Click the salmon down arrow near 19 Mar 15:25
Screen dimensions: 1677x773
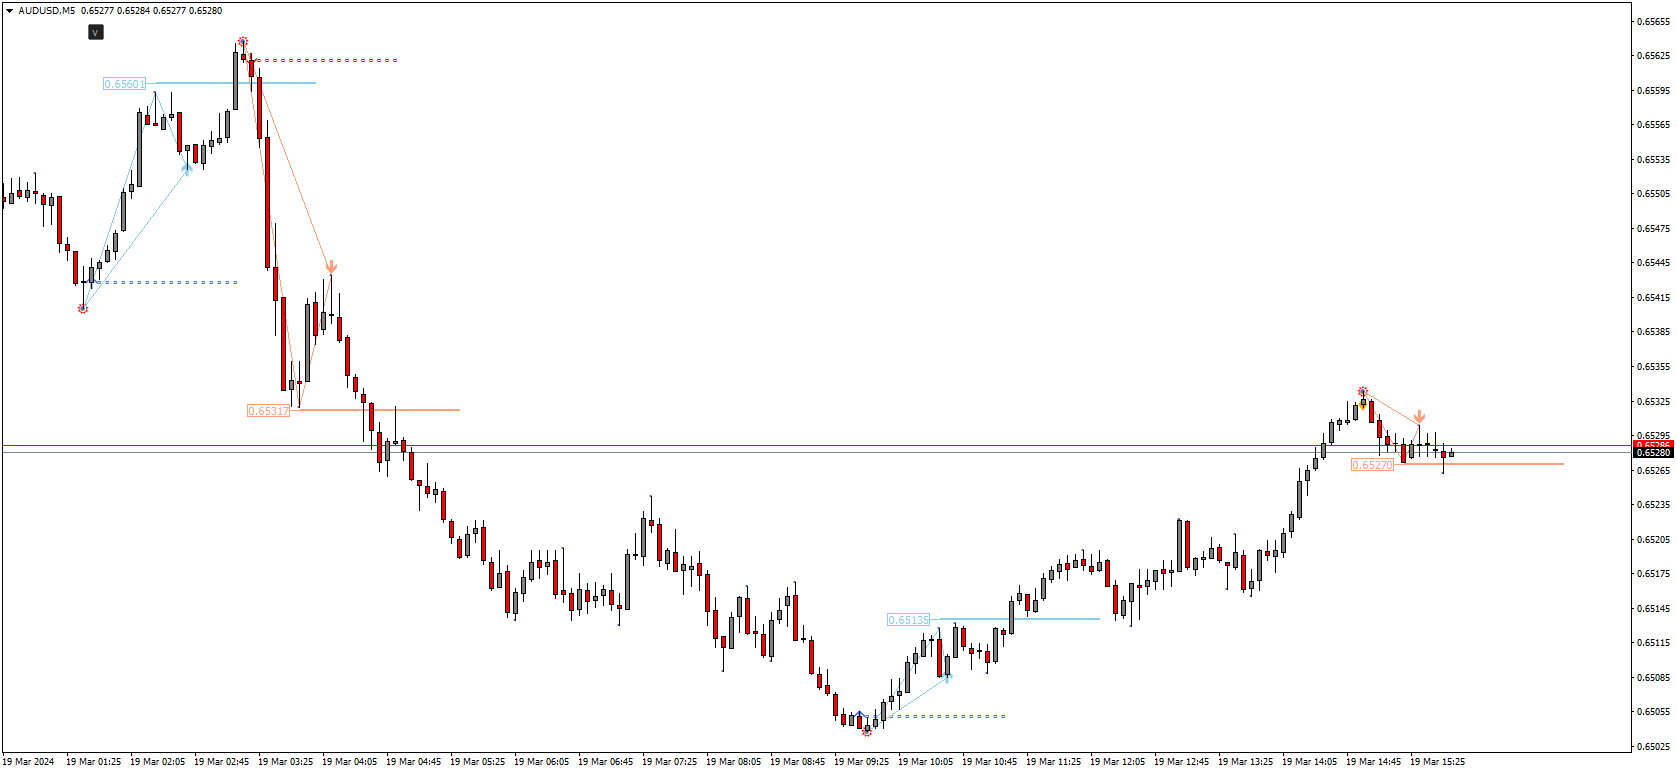coord(1419,416)
